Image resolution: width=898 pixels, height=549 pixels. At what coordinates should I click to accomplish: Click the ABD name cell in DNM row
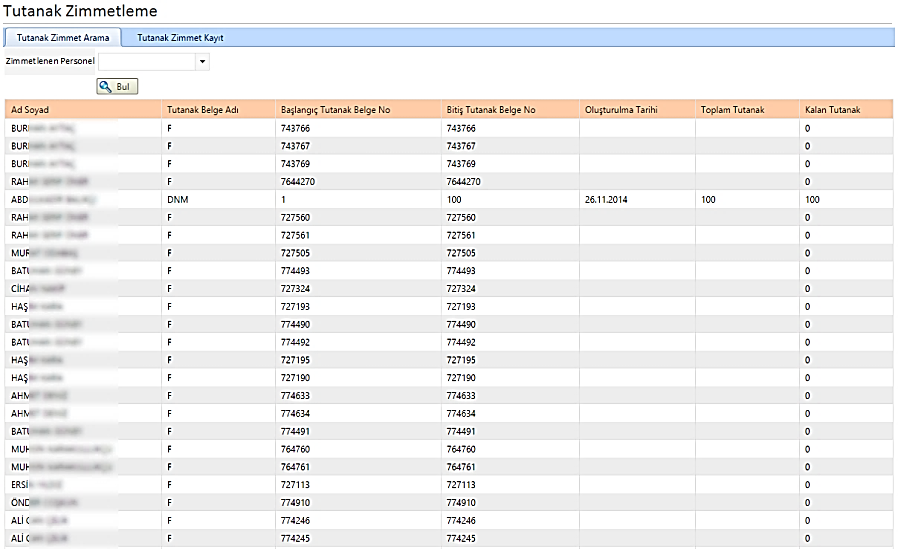[x=83, y=199]
